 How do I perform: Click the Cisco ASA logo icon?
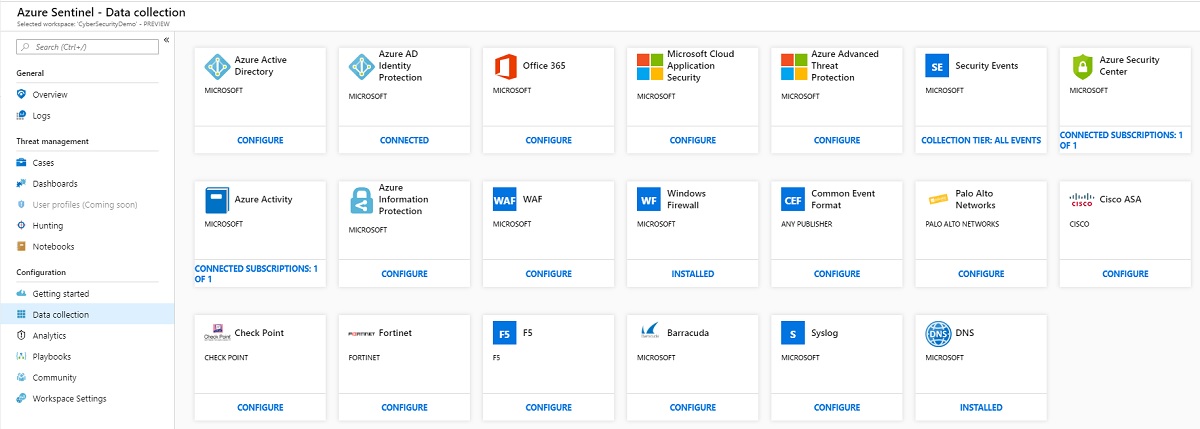pos(1081,200)
